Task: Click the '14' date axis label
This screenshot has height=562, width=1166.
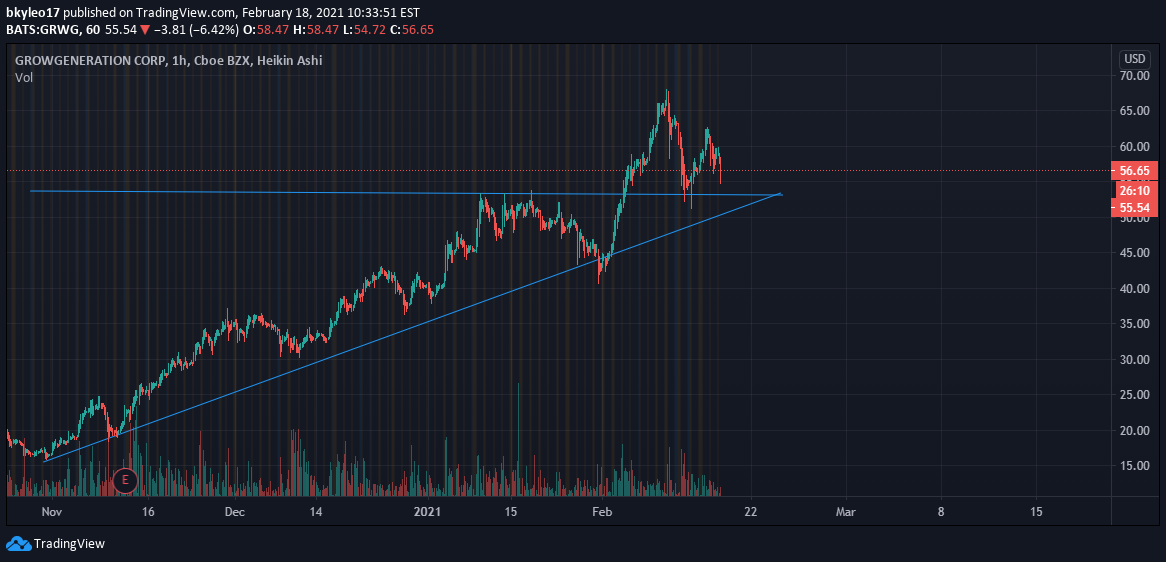Action: click(316, 512)
